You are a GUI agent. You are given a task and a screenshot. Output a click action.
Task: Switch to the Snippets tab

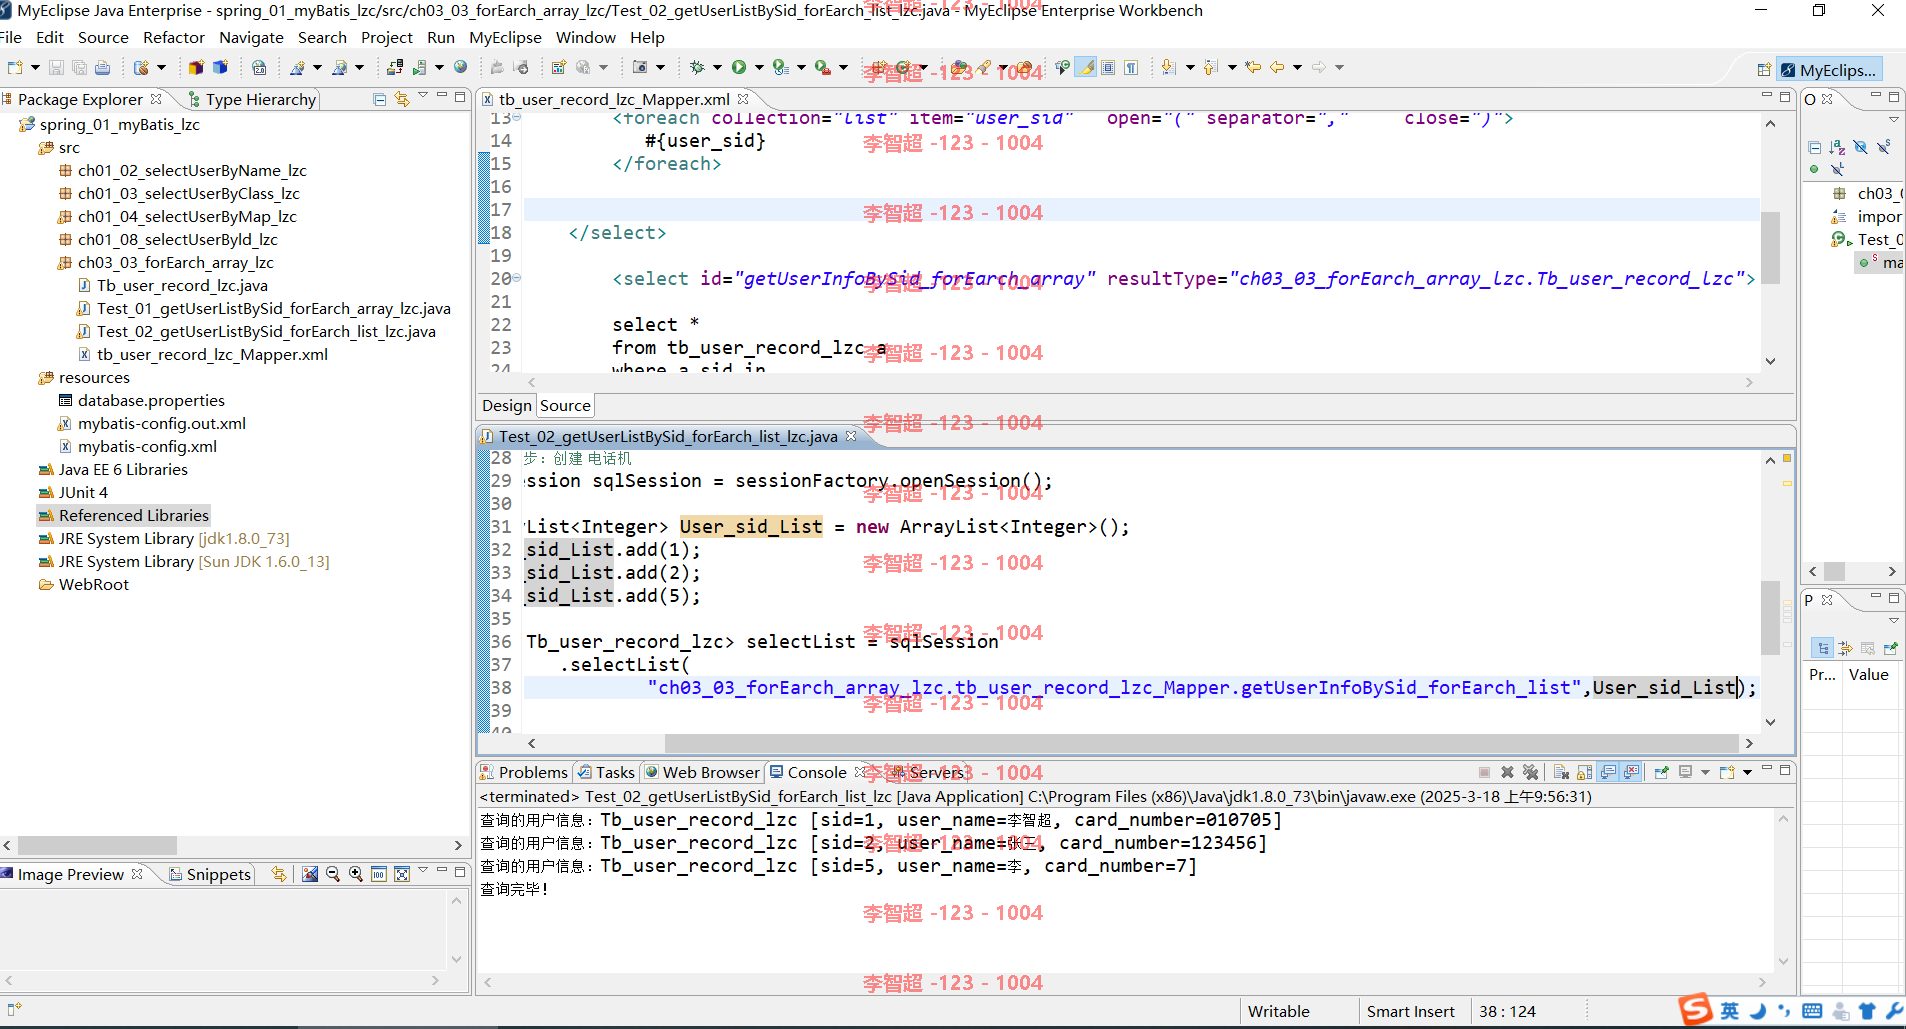(210, 874)
